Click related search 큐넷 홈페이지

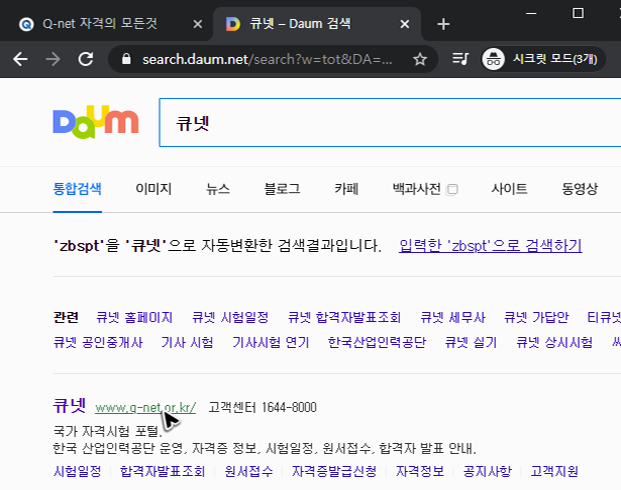click(135, 317)
